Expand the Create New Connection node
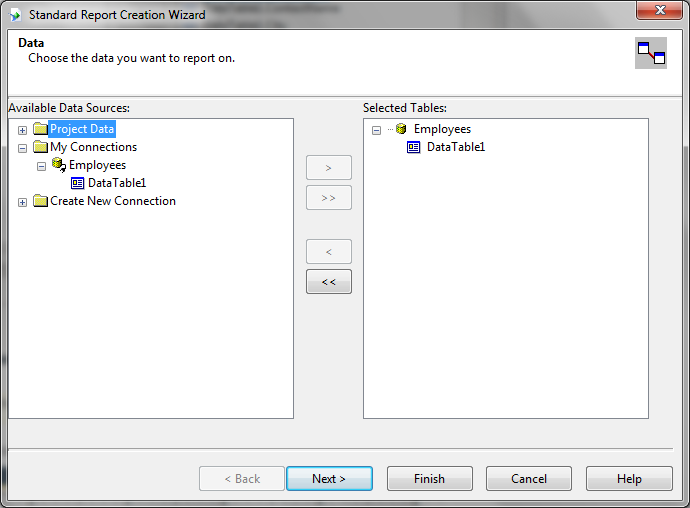 (x=22, y=202)
